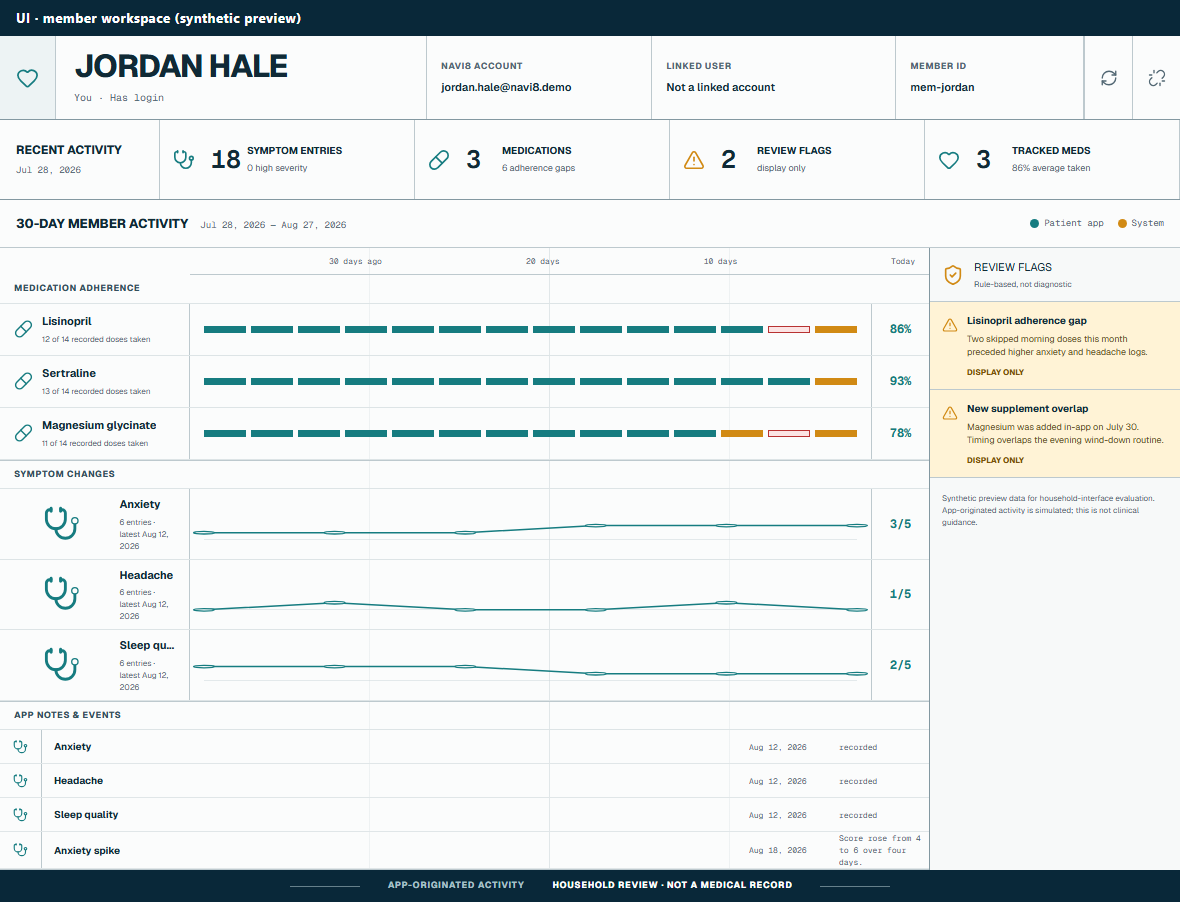The height and width of the screenshot is (902, 1180).
Task: Select the Symptom Entries stat card
Action: pyautogui.click(x=287, y=159)
